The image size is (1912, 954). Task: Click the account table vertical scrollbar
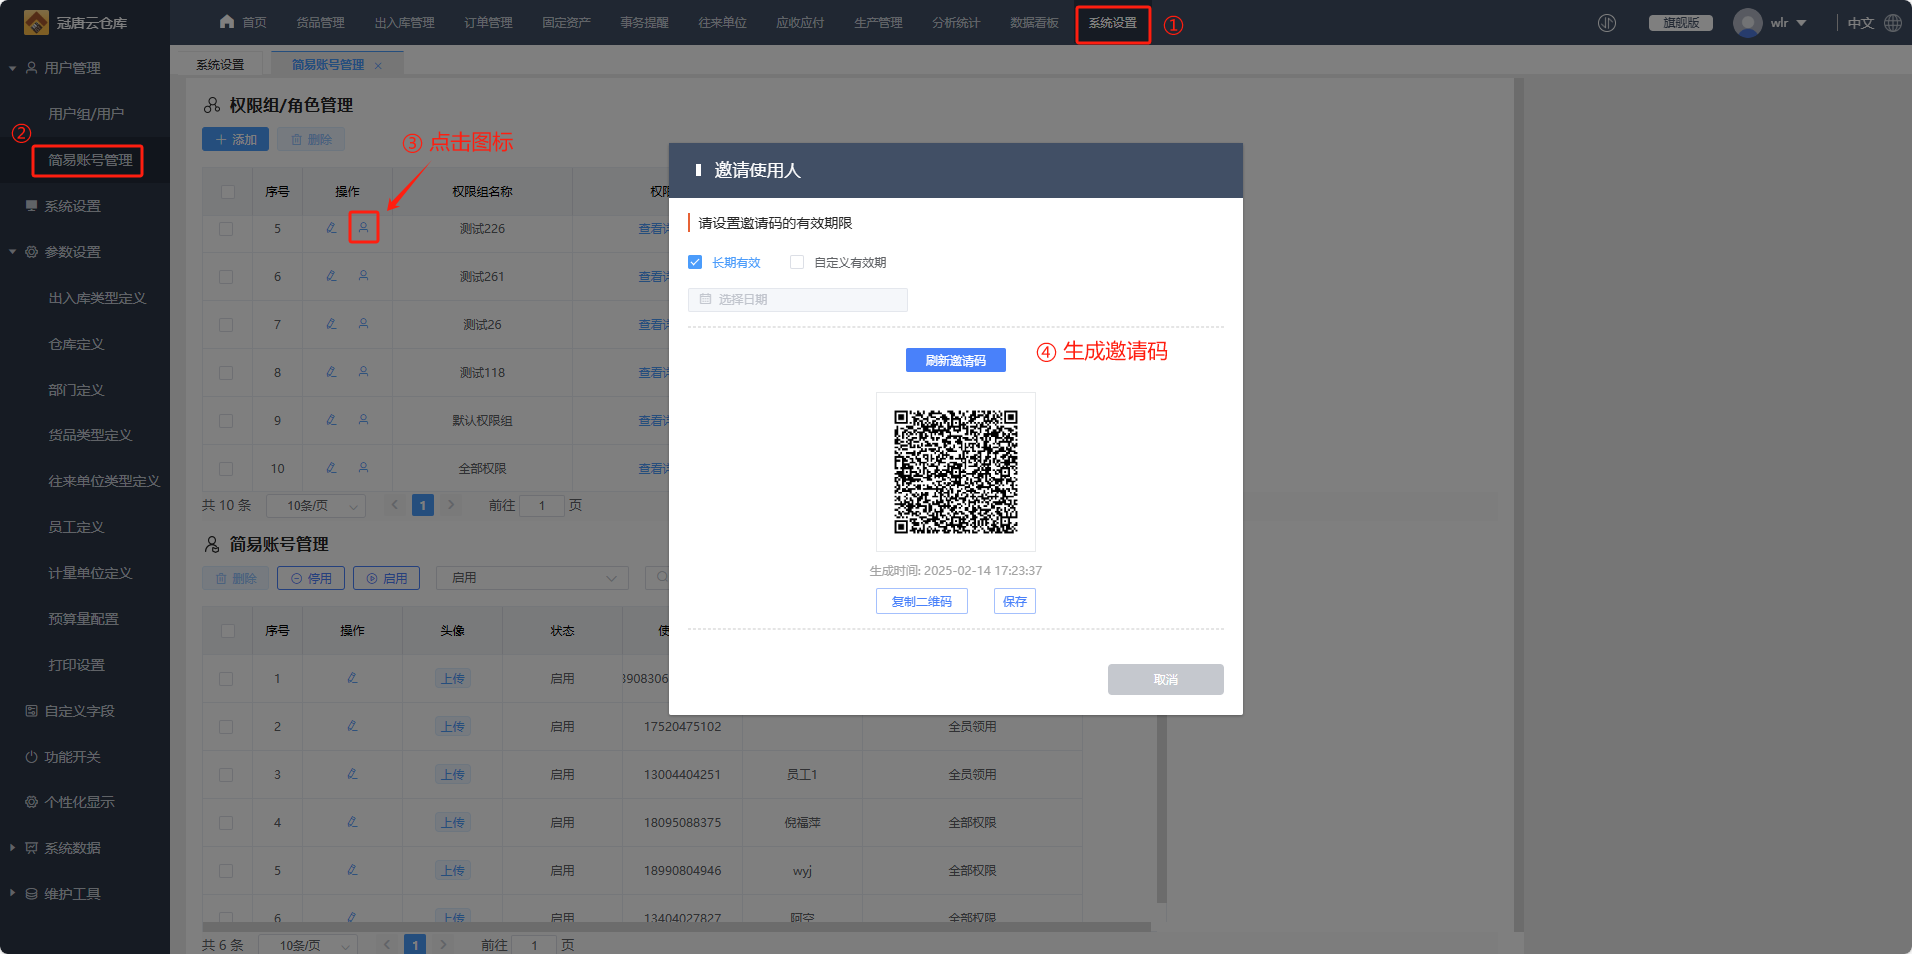(x=1161, y=808)
